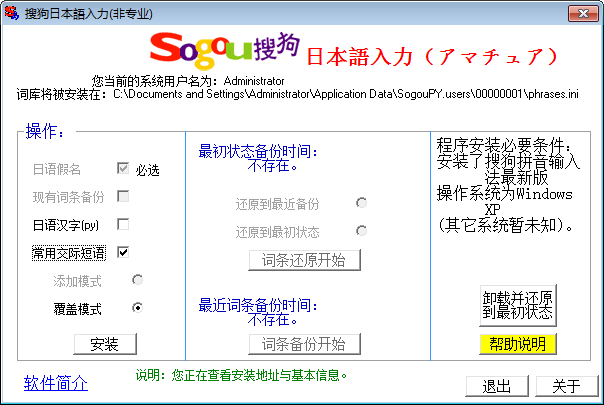Click the Sogou搜狗 logo banner
This screenshot has width=604, height=405.
[x=225, y=50]
